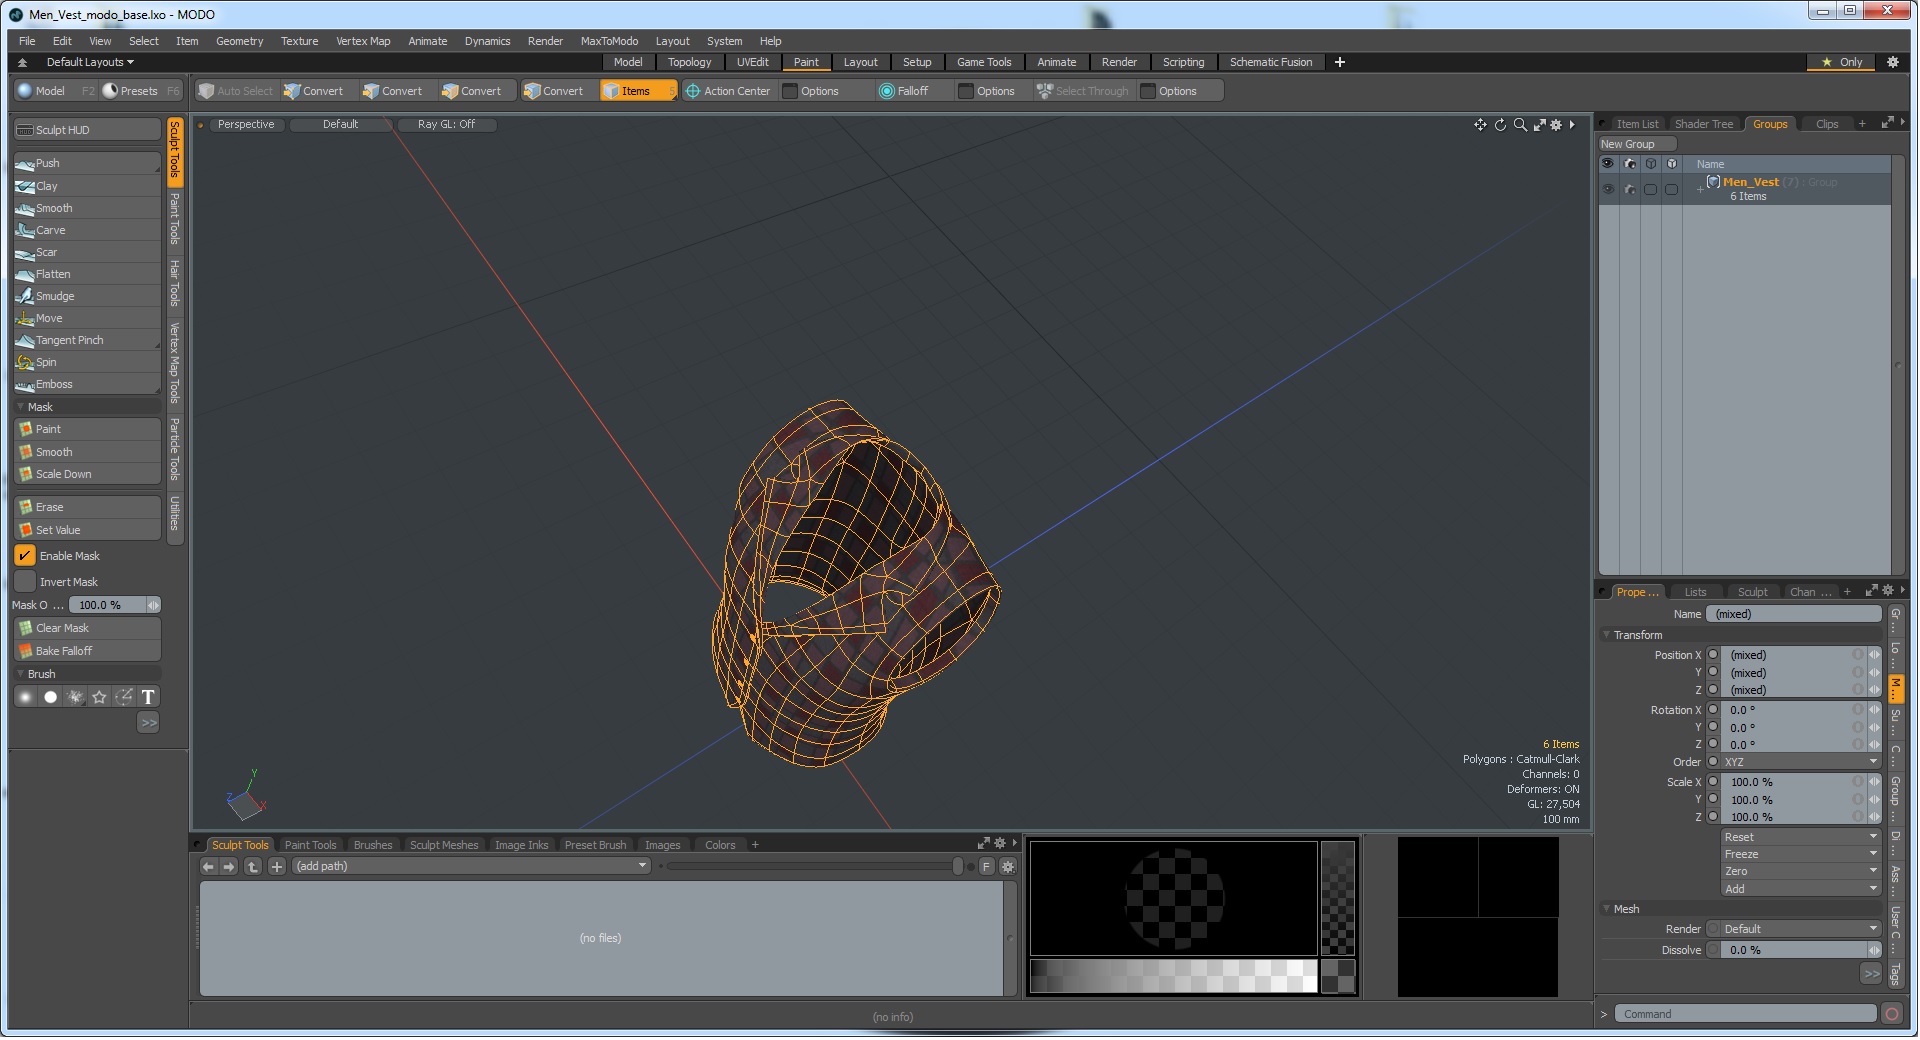Click the grayscale gradient strip
The height and width of the screenshot is (1040, 1920).
(x=1173, y=976)
